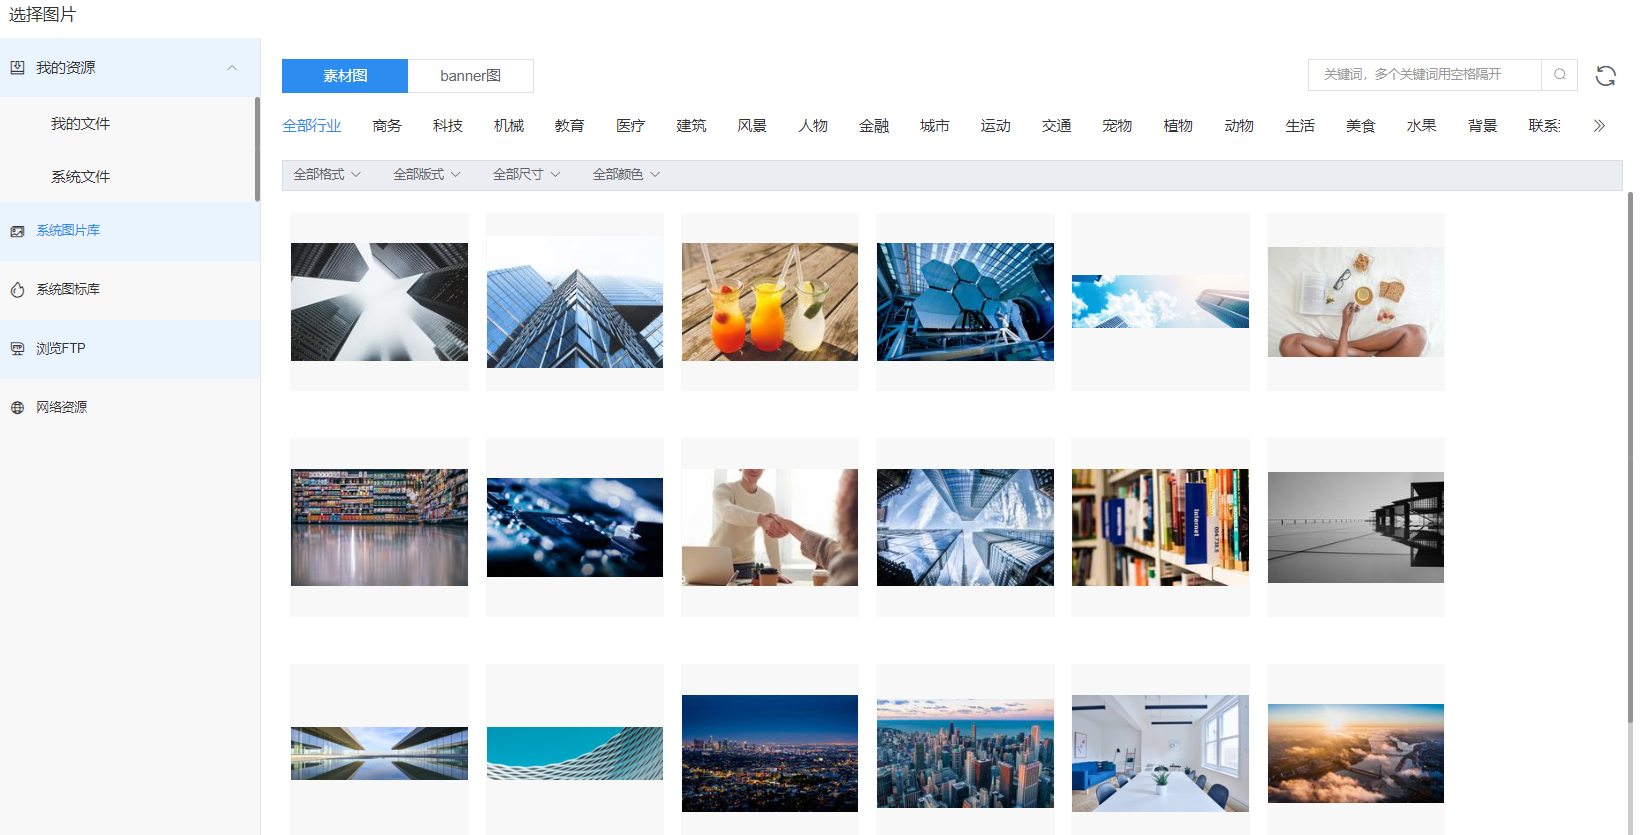Open the 全部颜色 filter dropdown
The image size is (1651, 835).
626,175
